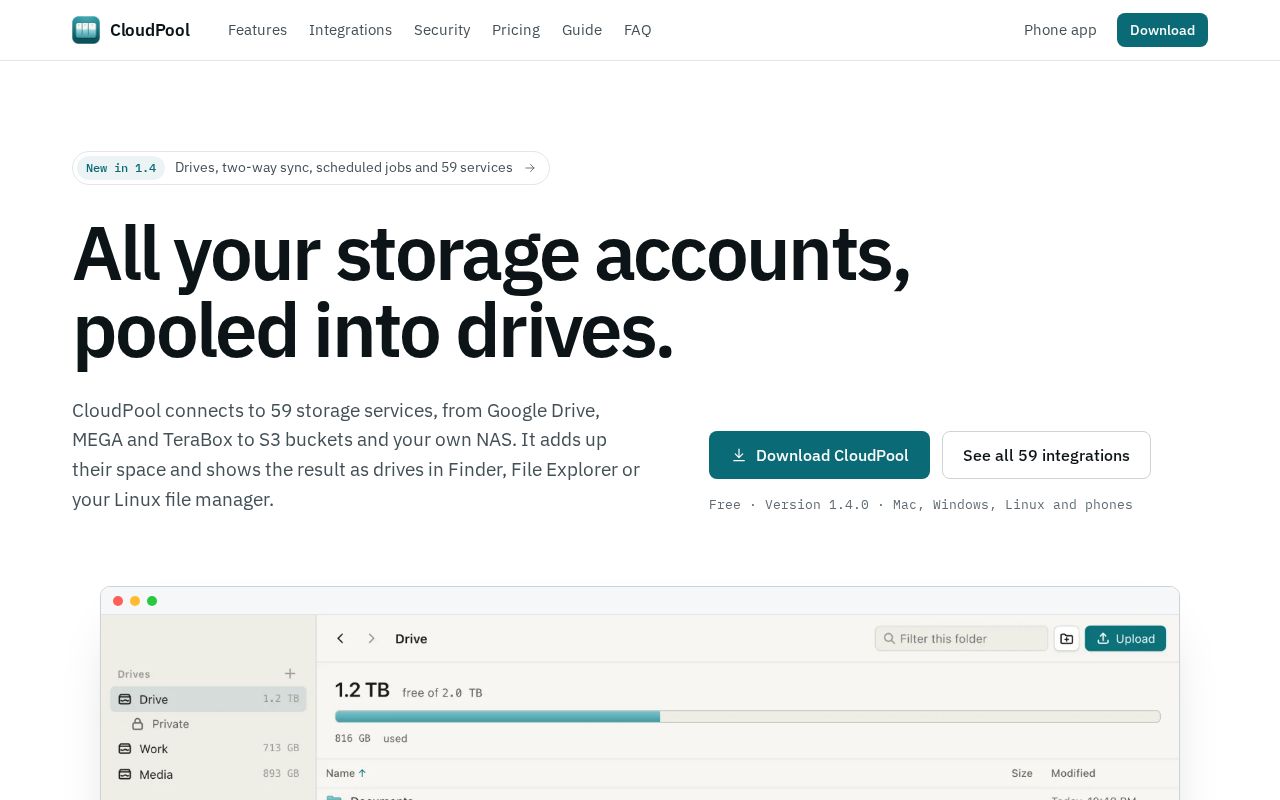Click the green maximize dot of mock window

tap(152, 601)
